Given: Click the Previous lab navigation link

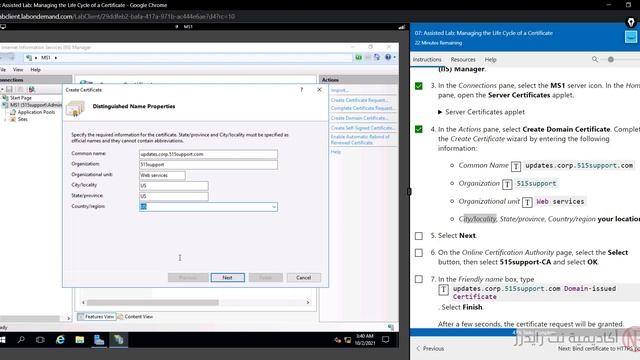Looking at the screenshot, I should pos(430,349).
